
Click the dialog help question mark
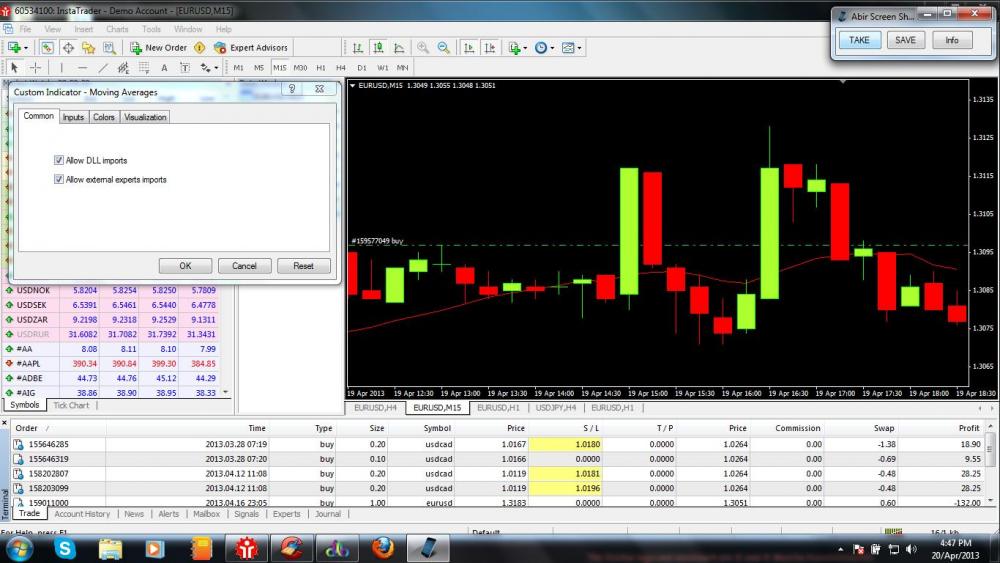[x=292, y=89]
